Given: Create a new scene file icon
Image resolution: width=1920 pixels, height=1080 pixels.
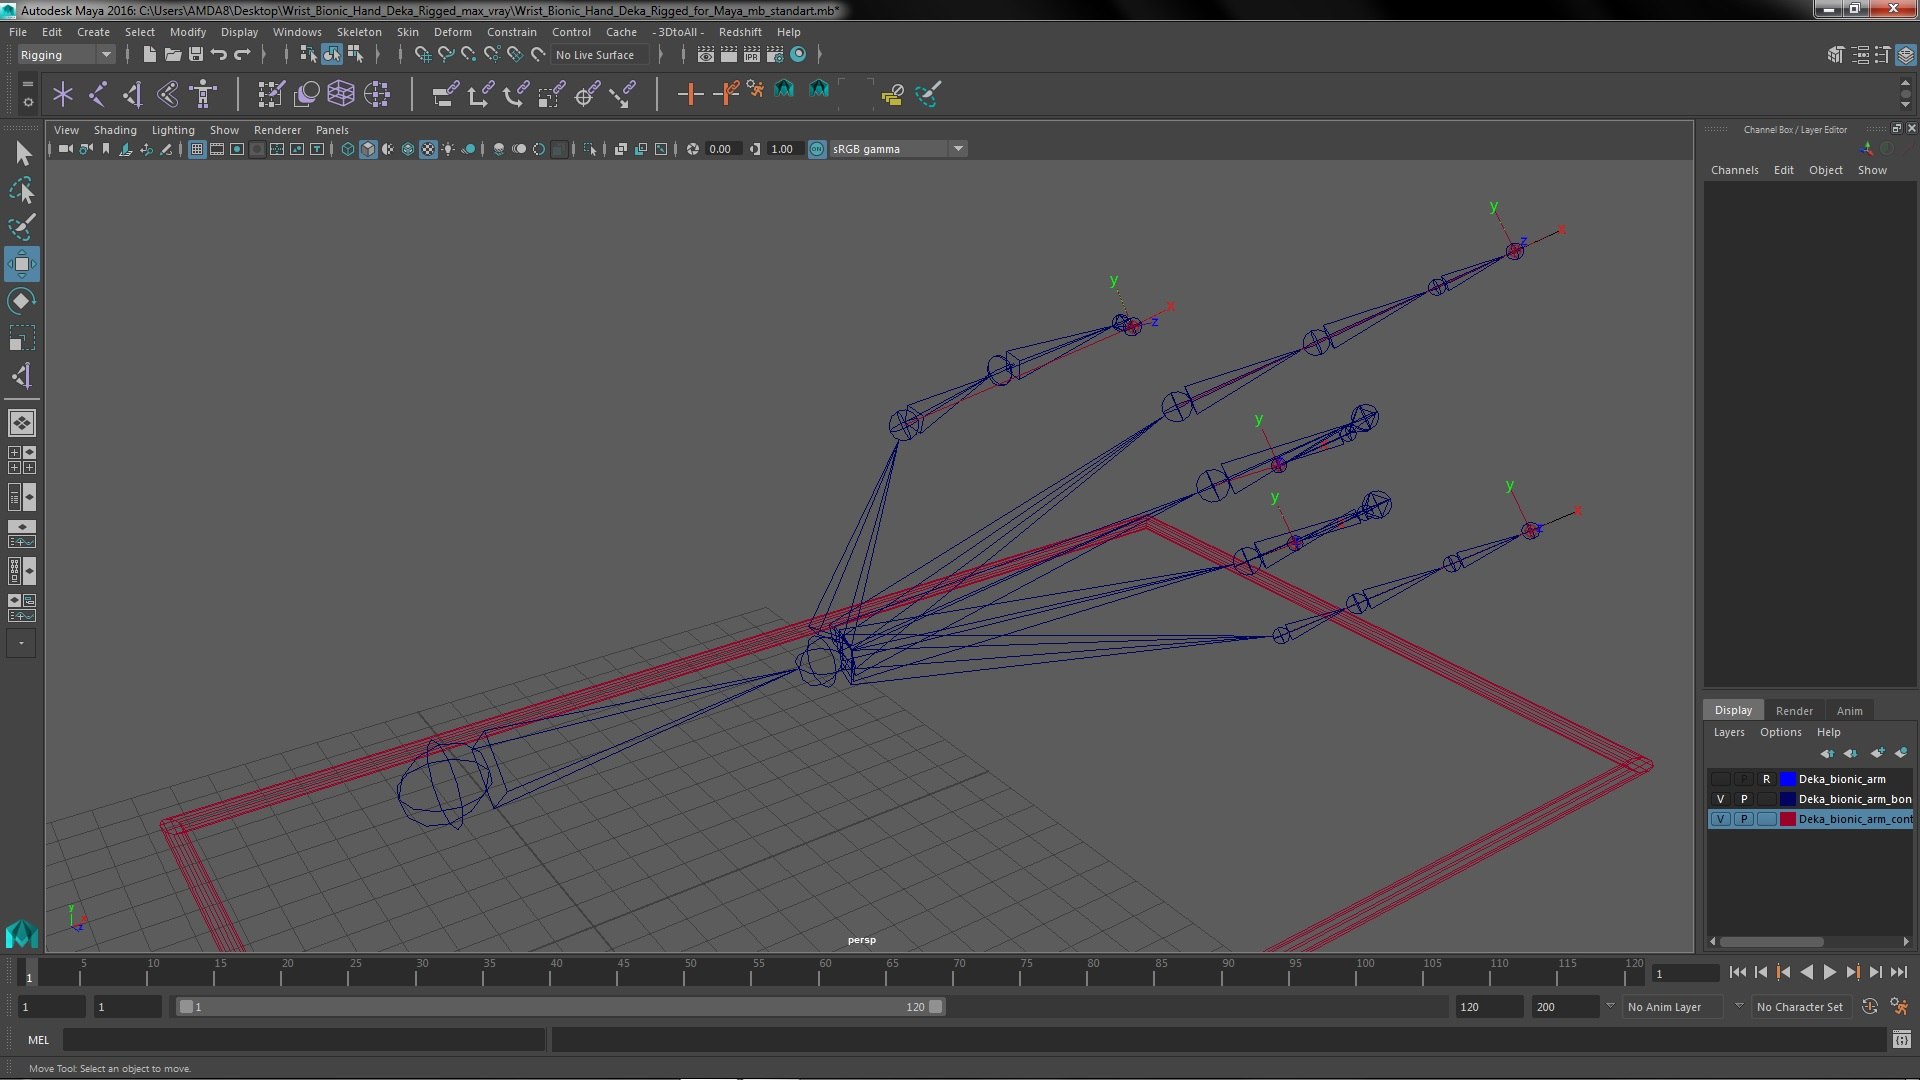Looking at the screenshot, I should [x=149, y=55].
